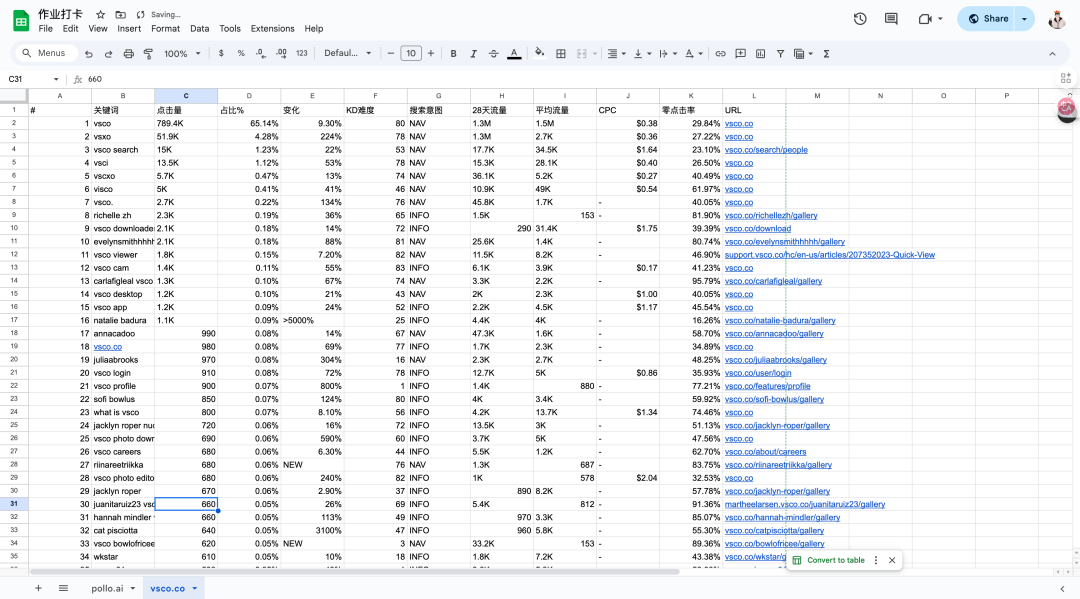Open the Format menu

click(165, 29)
